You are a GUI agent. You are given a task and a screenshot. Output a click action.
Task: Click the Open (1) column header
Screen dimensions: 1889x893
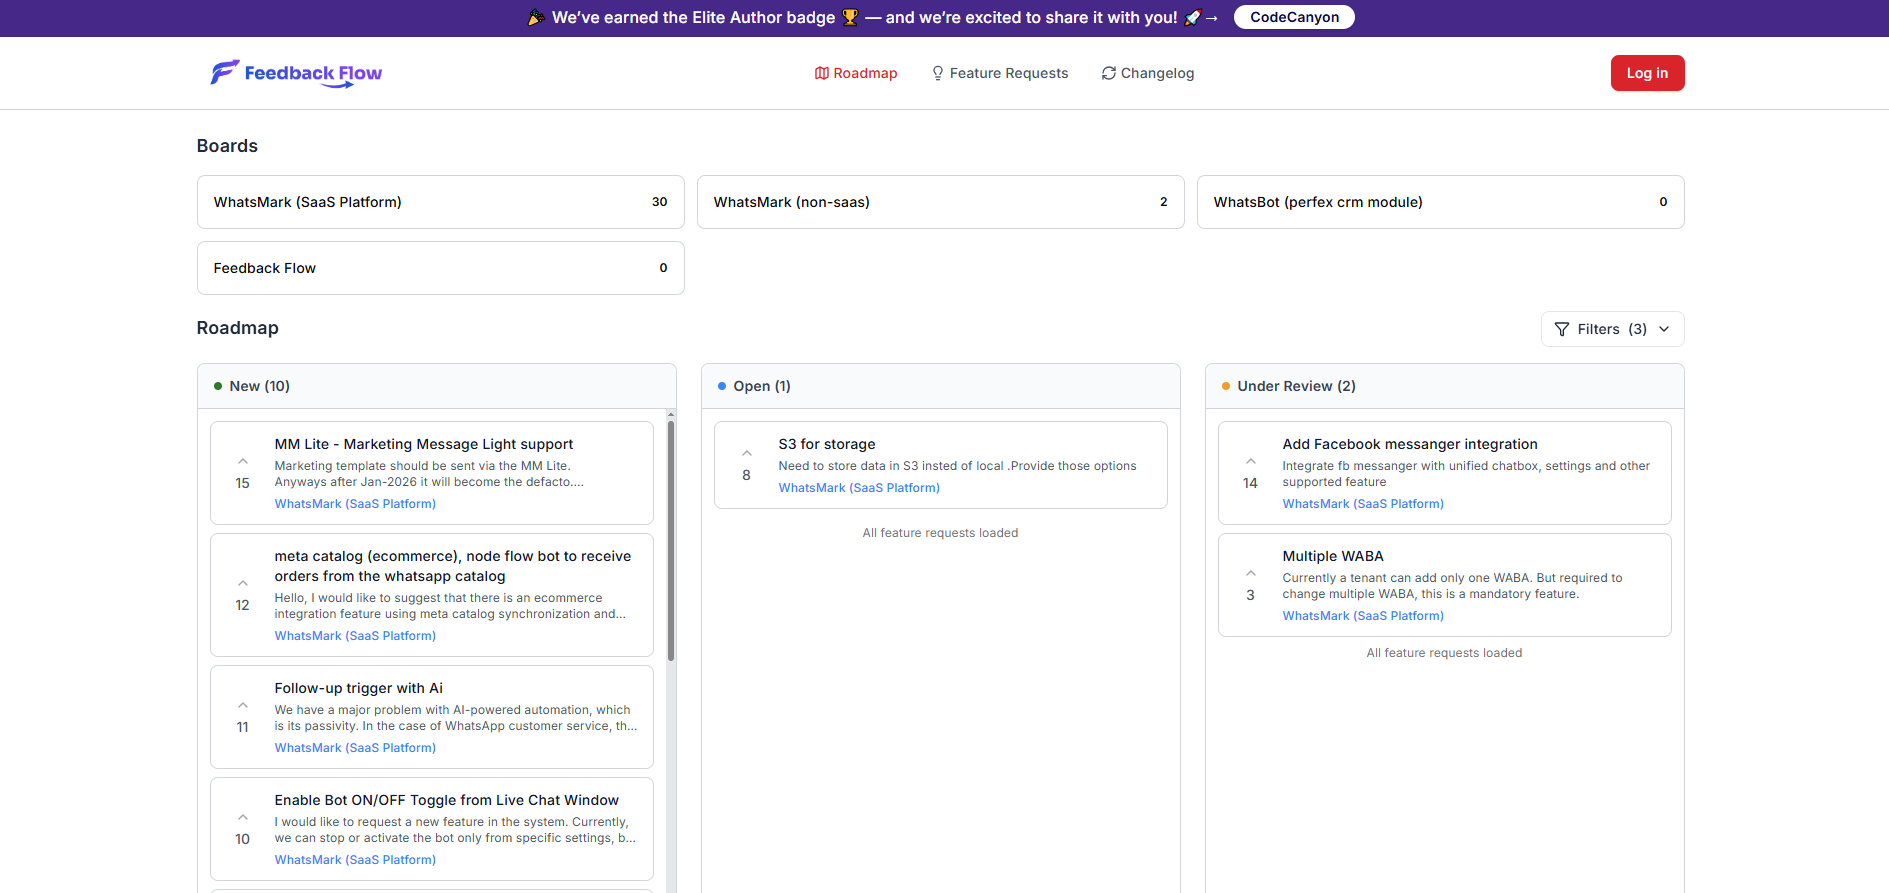click(941, 386)
